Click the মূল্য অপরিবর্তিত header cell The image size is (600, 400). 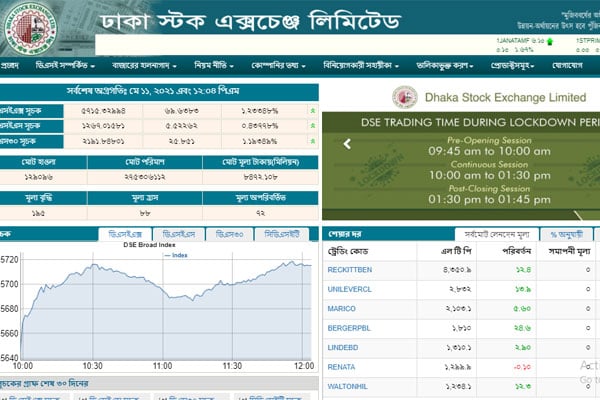coord(261,198)
